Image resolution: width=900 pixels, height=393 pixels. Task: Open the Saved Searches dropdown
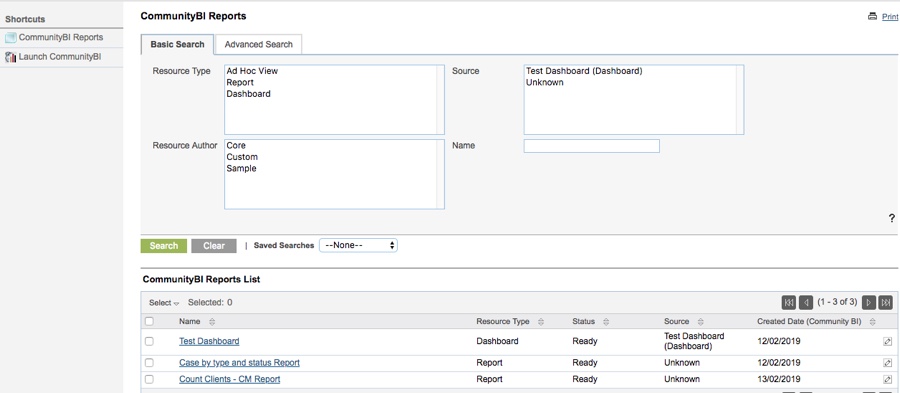pos(358,245)
